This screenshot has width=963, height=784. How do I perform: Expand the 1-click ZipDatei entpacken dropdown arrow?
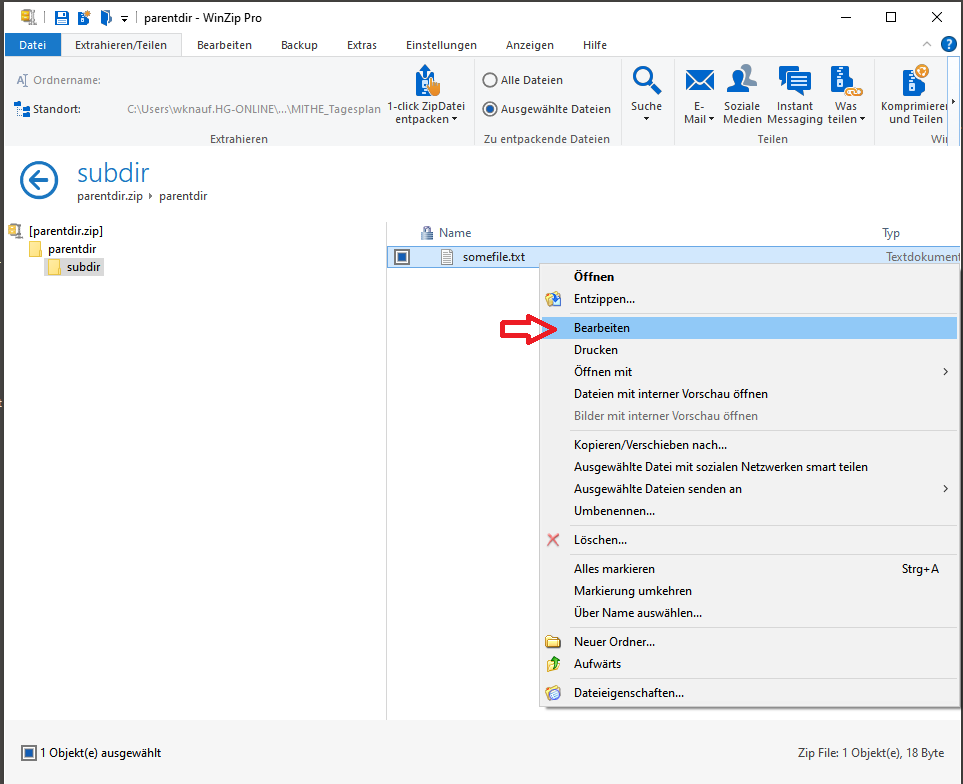click(x=454, y=119)
